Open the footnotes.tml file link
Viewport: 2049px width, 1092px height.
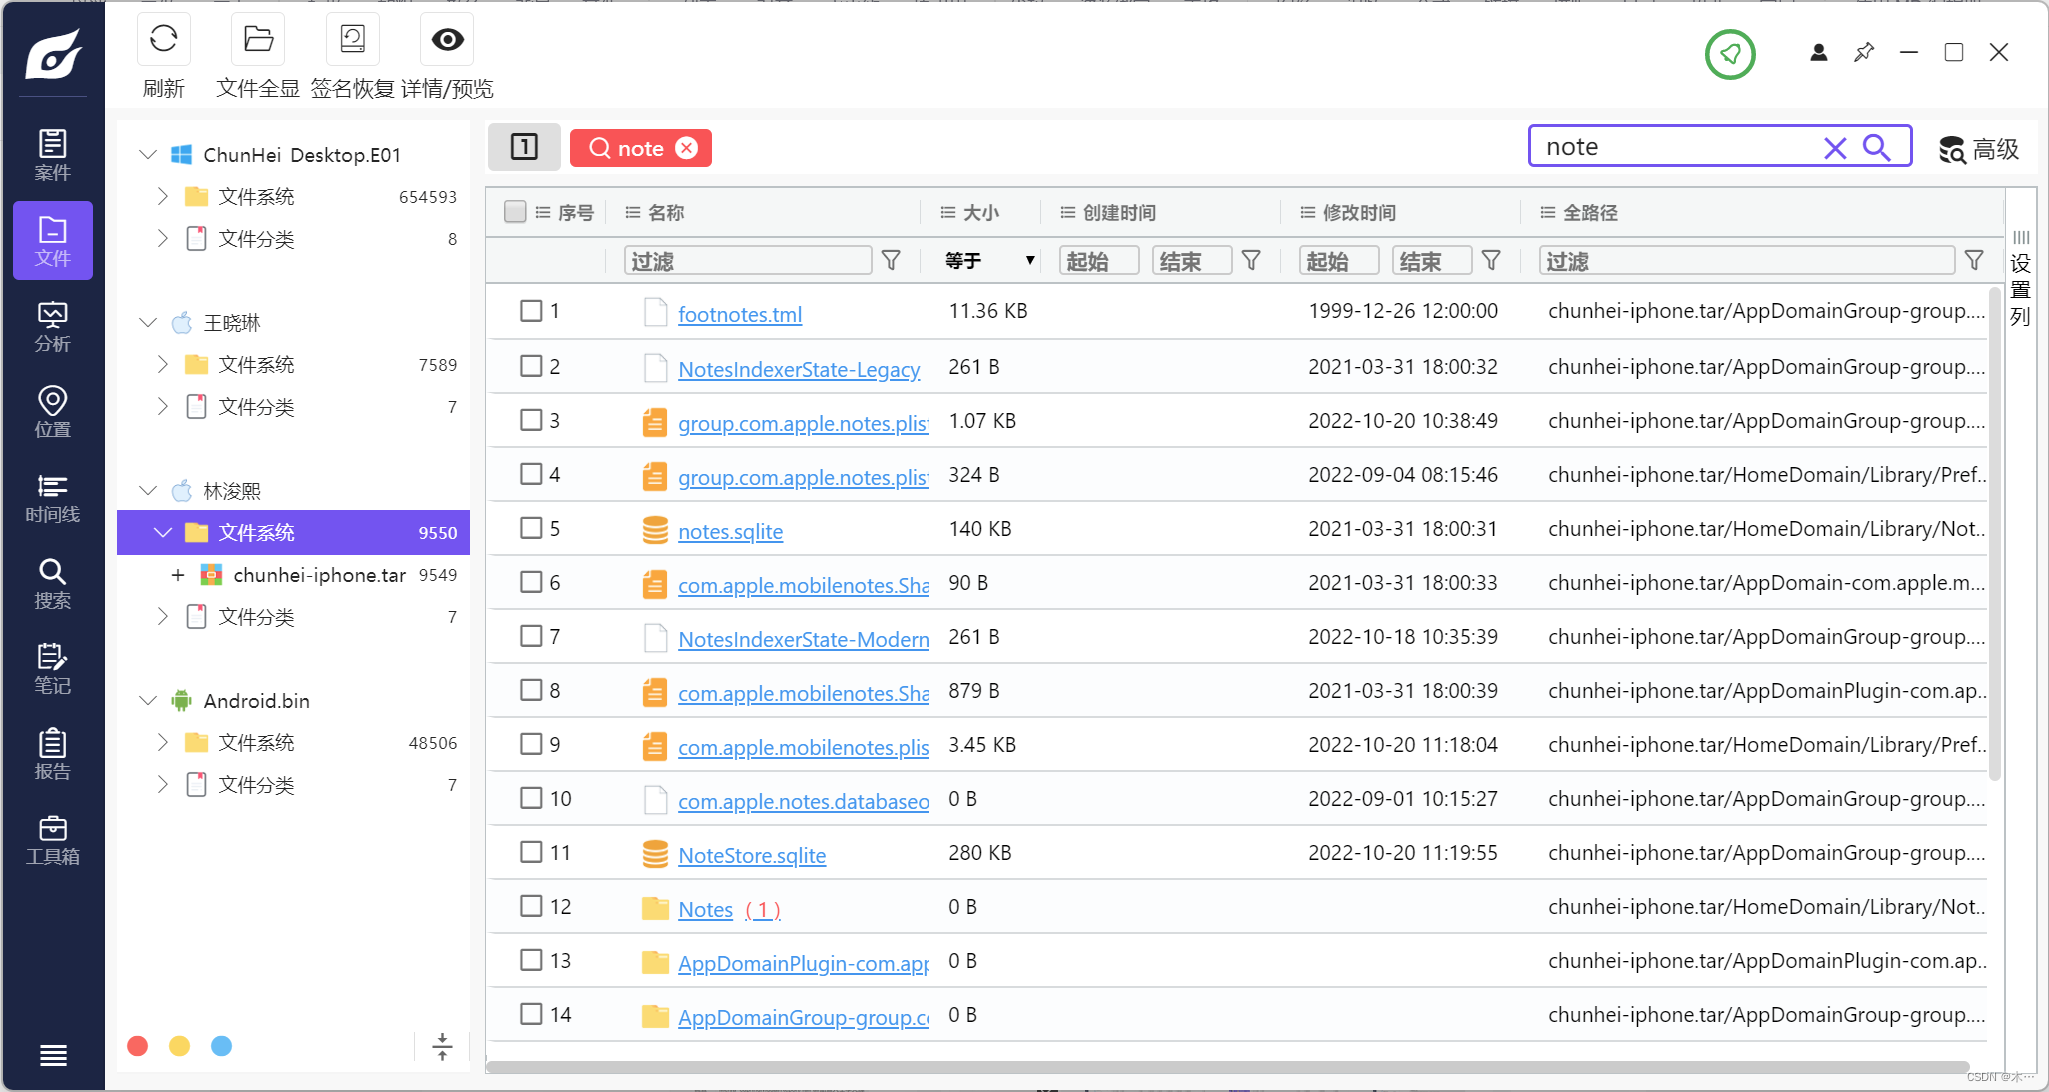coord(739,314)
